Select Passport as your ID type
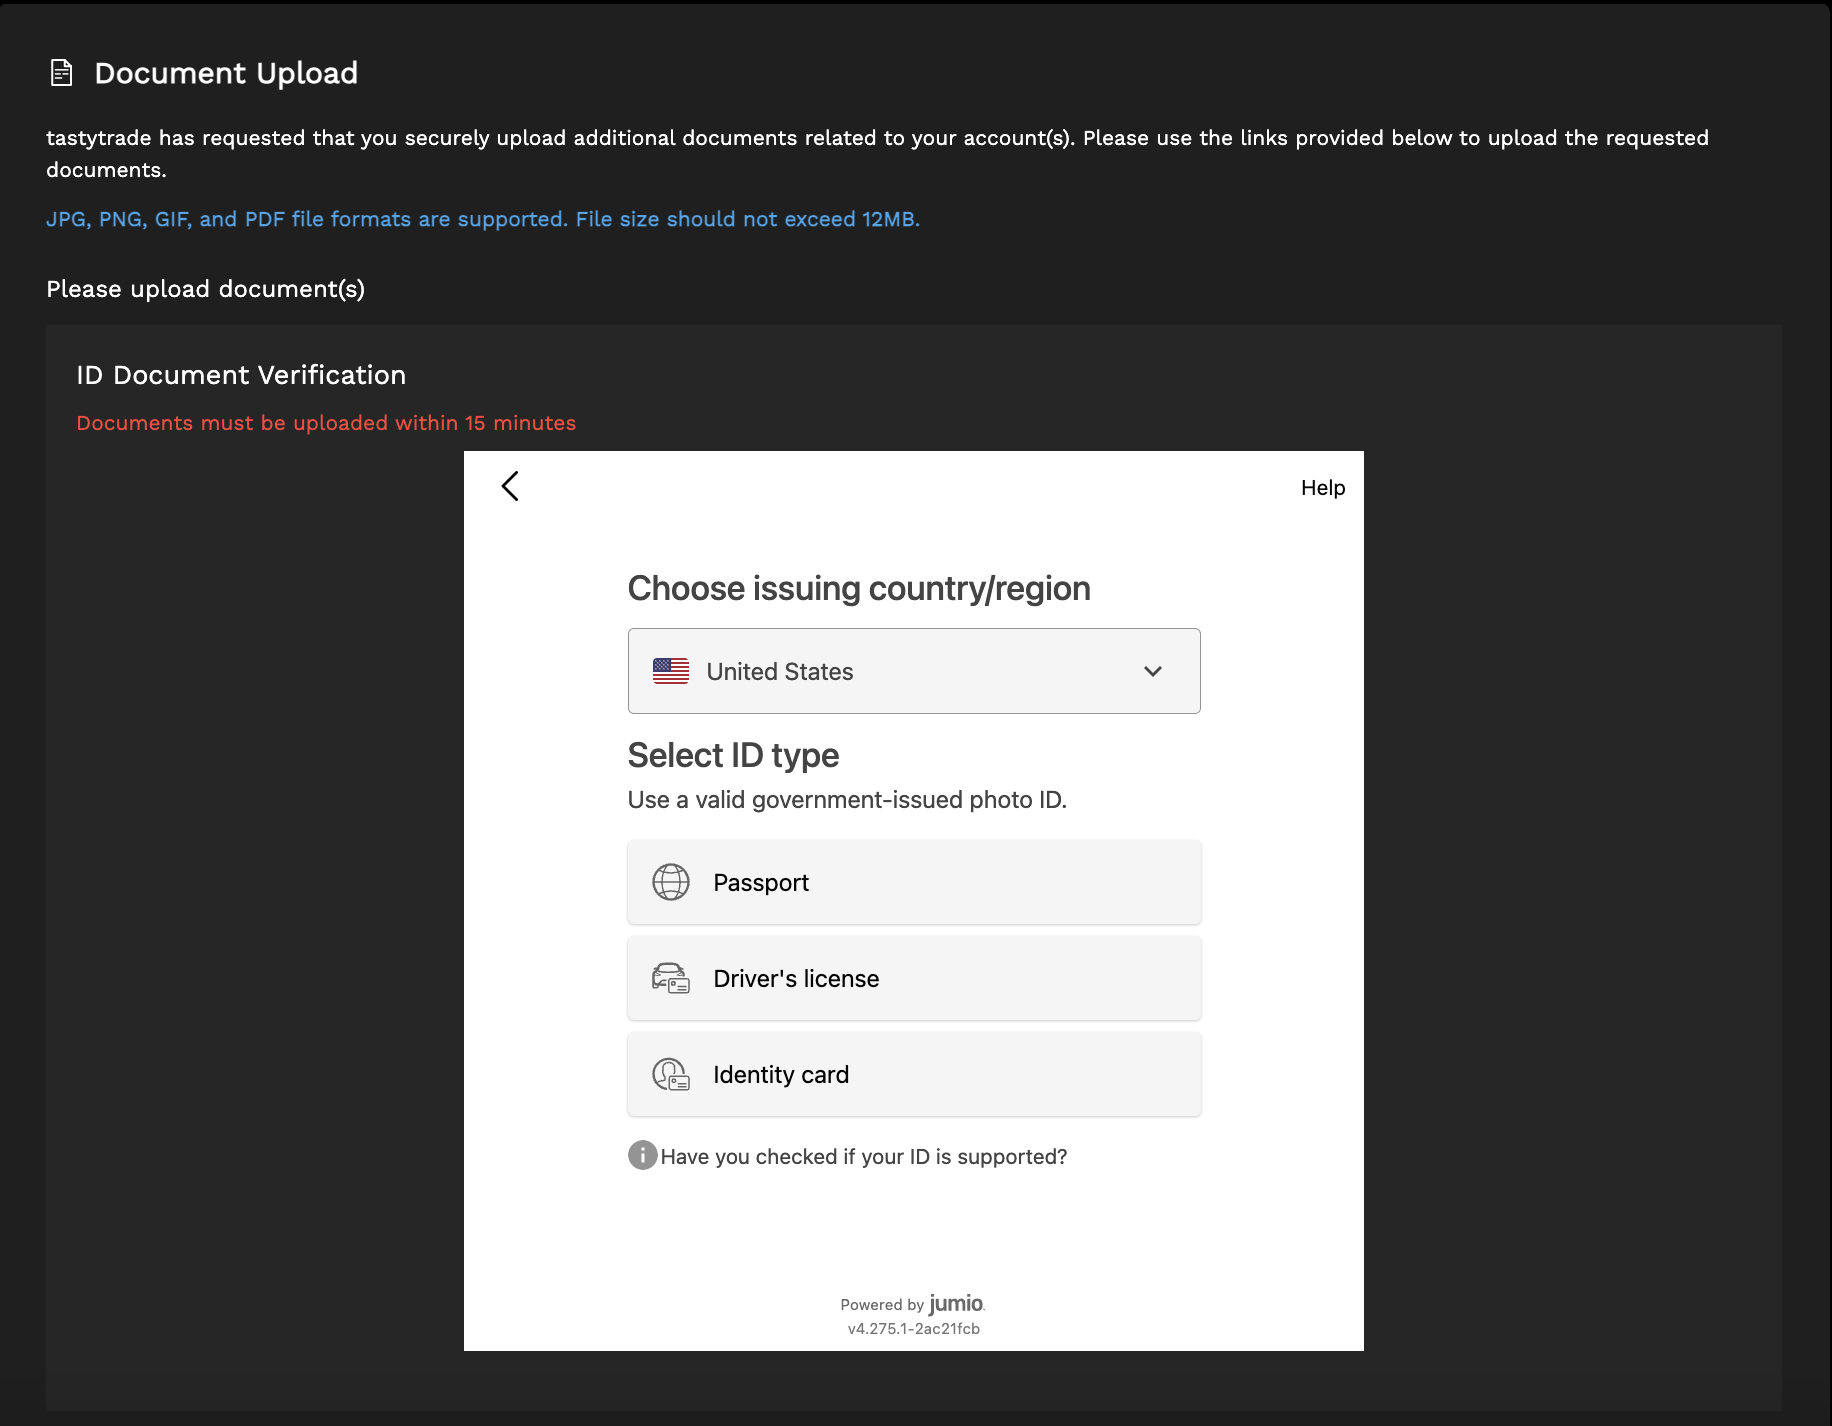The width and height of the screenshot is (1832, 1426). tap(913, 882)
